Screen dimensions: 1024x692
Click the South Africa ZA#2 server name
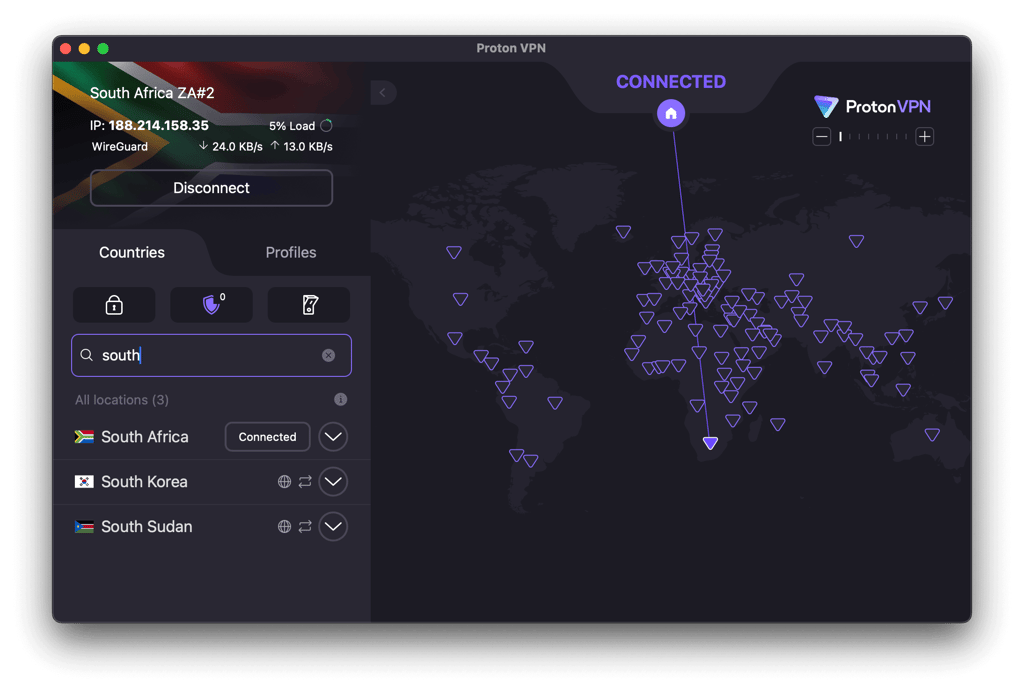[152, 93]
